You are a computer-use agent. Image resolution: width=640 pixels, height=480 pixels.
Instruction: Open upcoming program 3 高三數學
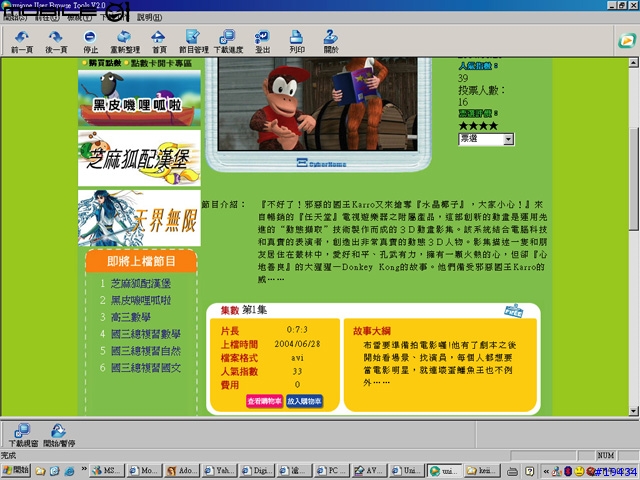click(131, 317)
